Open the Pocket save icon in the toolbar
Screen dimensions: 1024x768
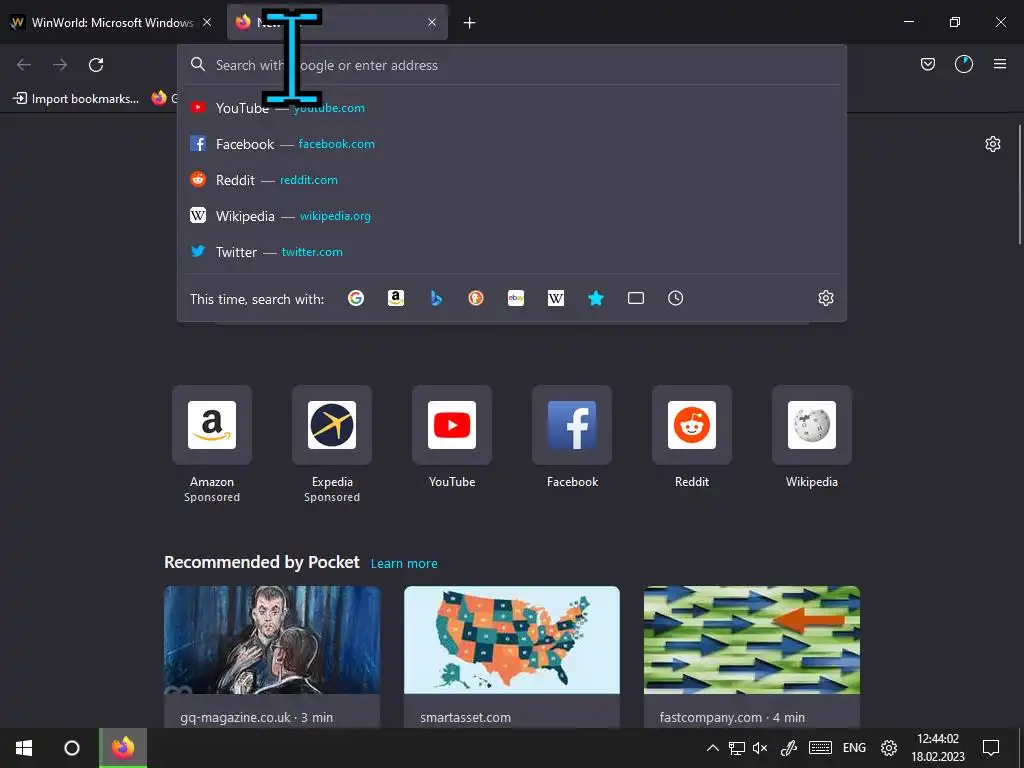point(927,64)
